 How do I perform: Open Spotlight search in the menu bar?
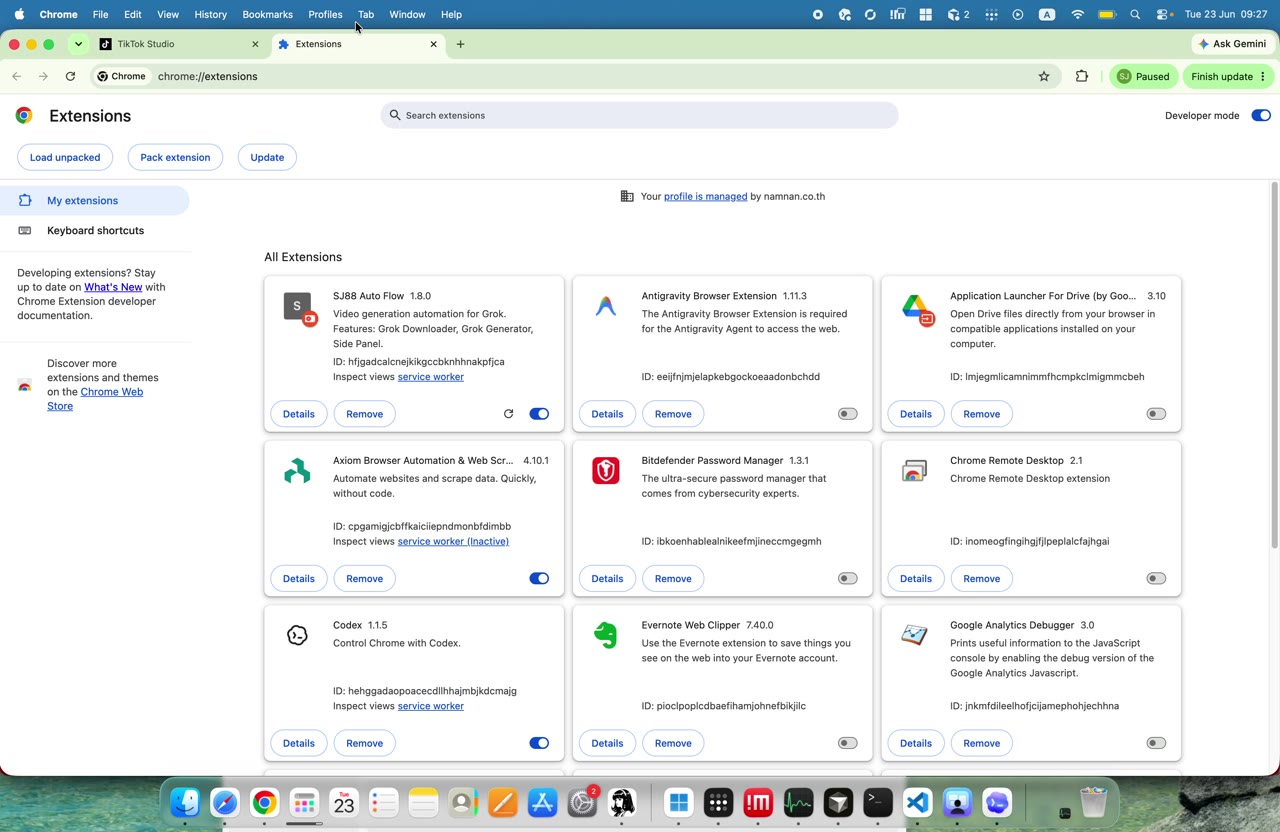coord(1135,14)
